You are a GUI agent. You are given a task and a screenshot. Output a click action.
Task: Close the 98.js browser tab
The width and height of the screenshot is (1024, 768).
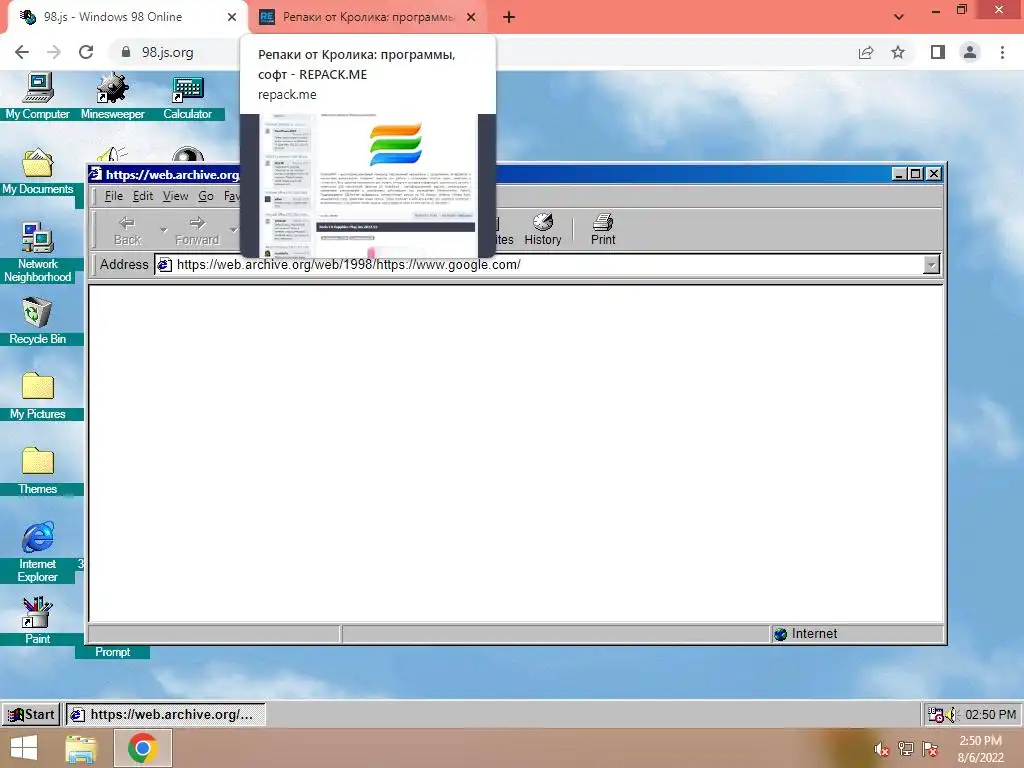[x=232, y=17]
